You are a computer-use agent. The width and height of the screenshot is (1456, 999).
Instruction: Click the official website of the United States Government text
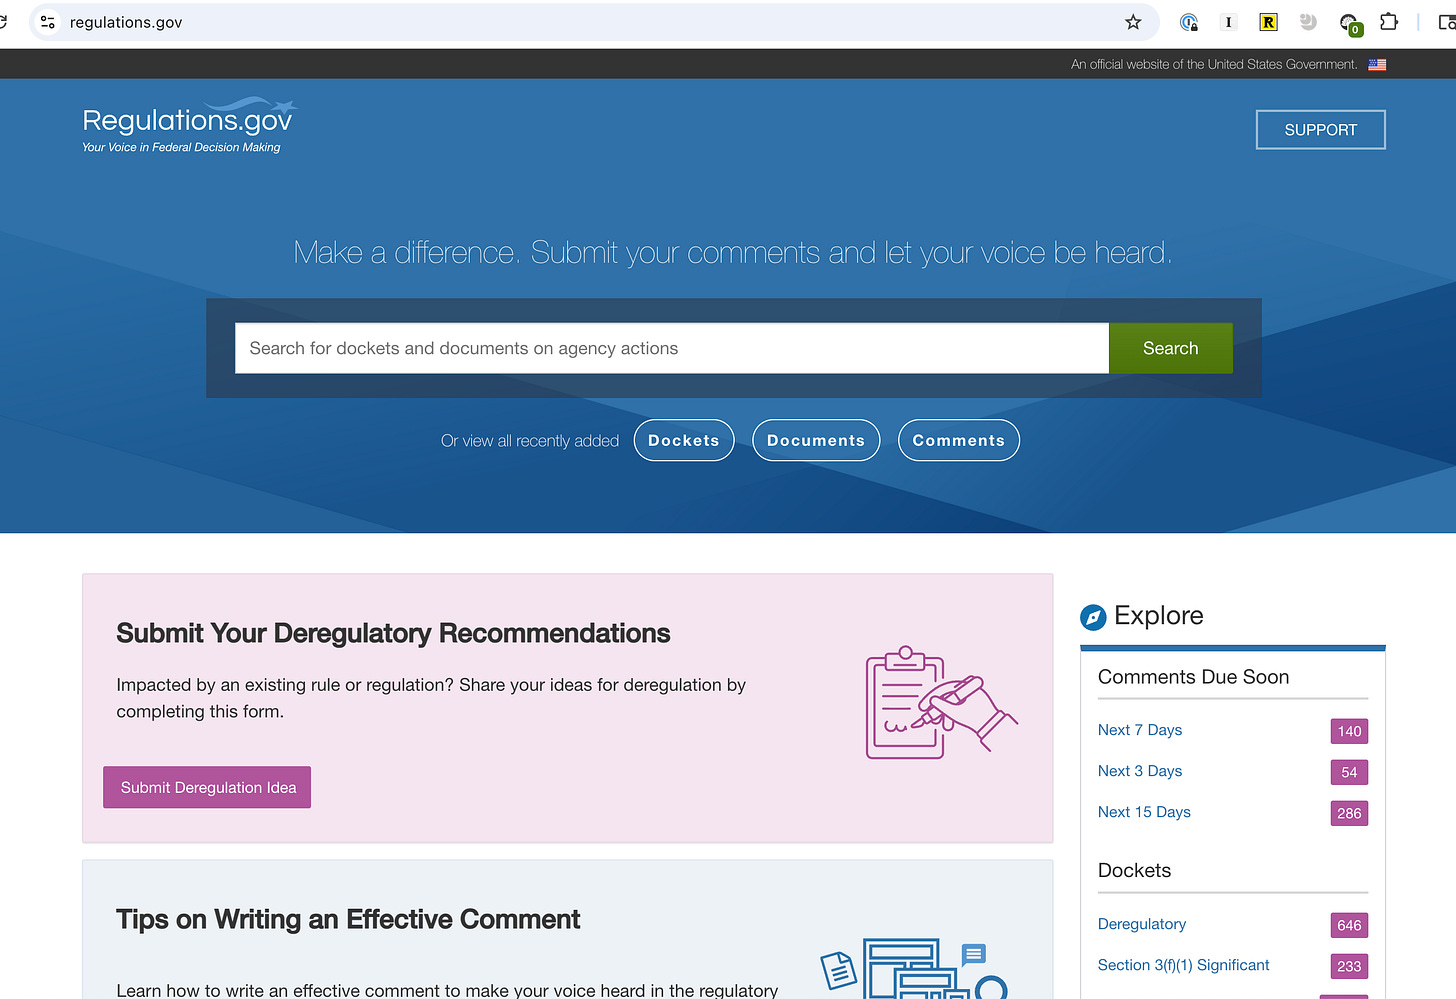click(1214, 64)
